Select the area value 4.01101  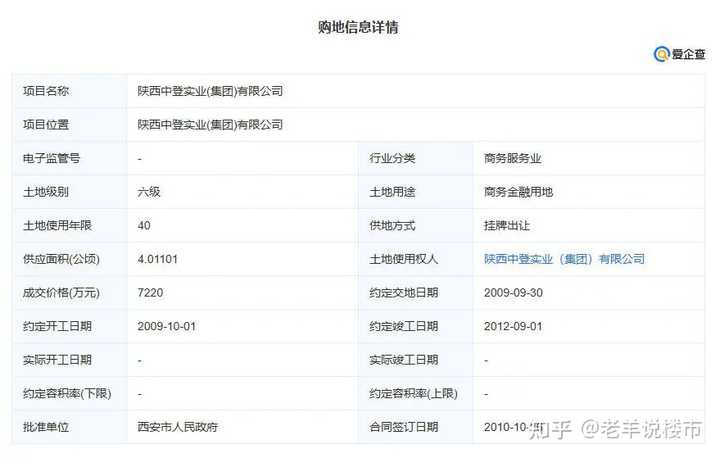coord(158,259)
